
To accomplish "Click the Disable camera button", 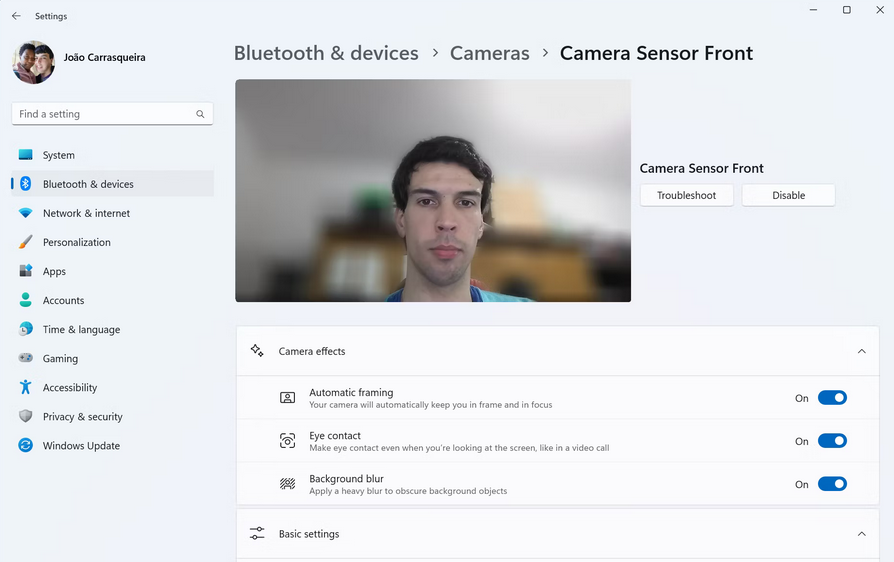I will pos(789,195).
